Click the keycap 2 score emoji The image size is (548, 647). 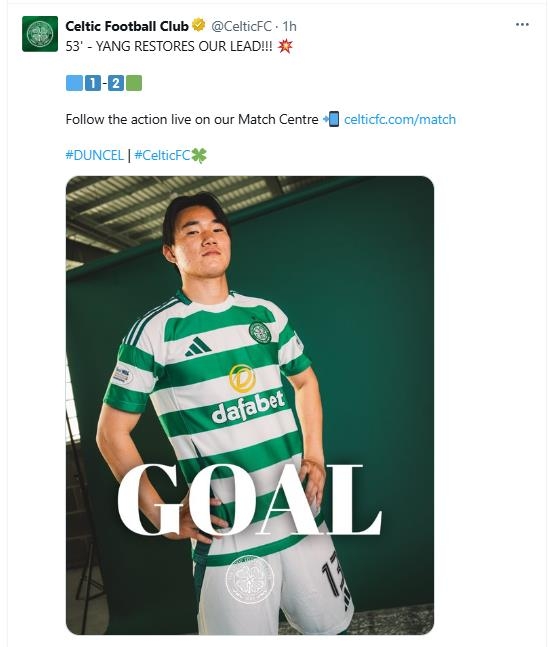pyautogui.click(x=116, y=83)
